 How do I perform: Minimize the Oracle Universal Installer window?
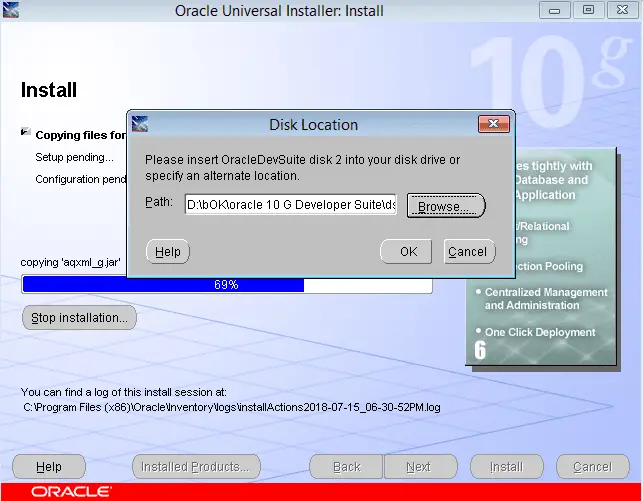click(554, 10)
